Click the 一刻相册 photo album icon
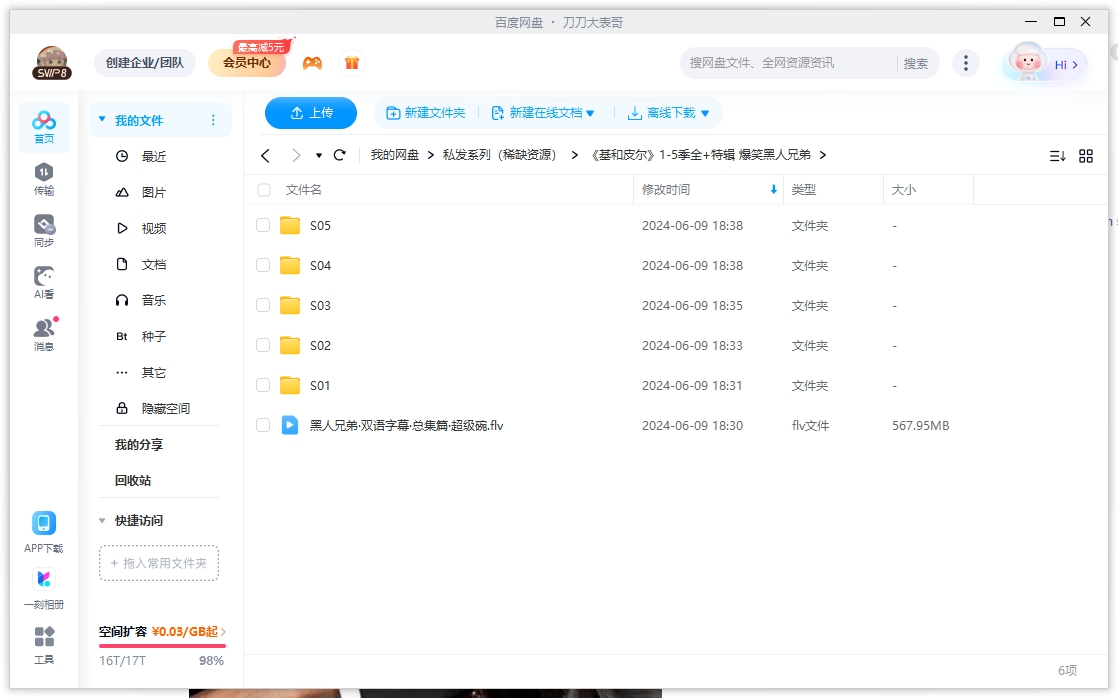 [44, 580]
